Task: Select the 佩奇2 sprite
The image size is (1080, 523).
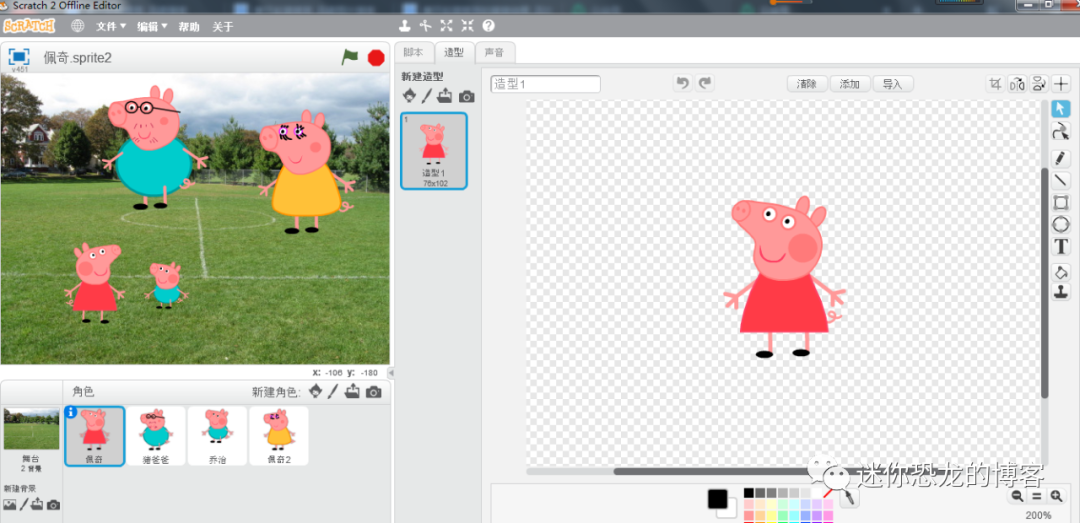Action: 278,435
